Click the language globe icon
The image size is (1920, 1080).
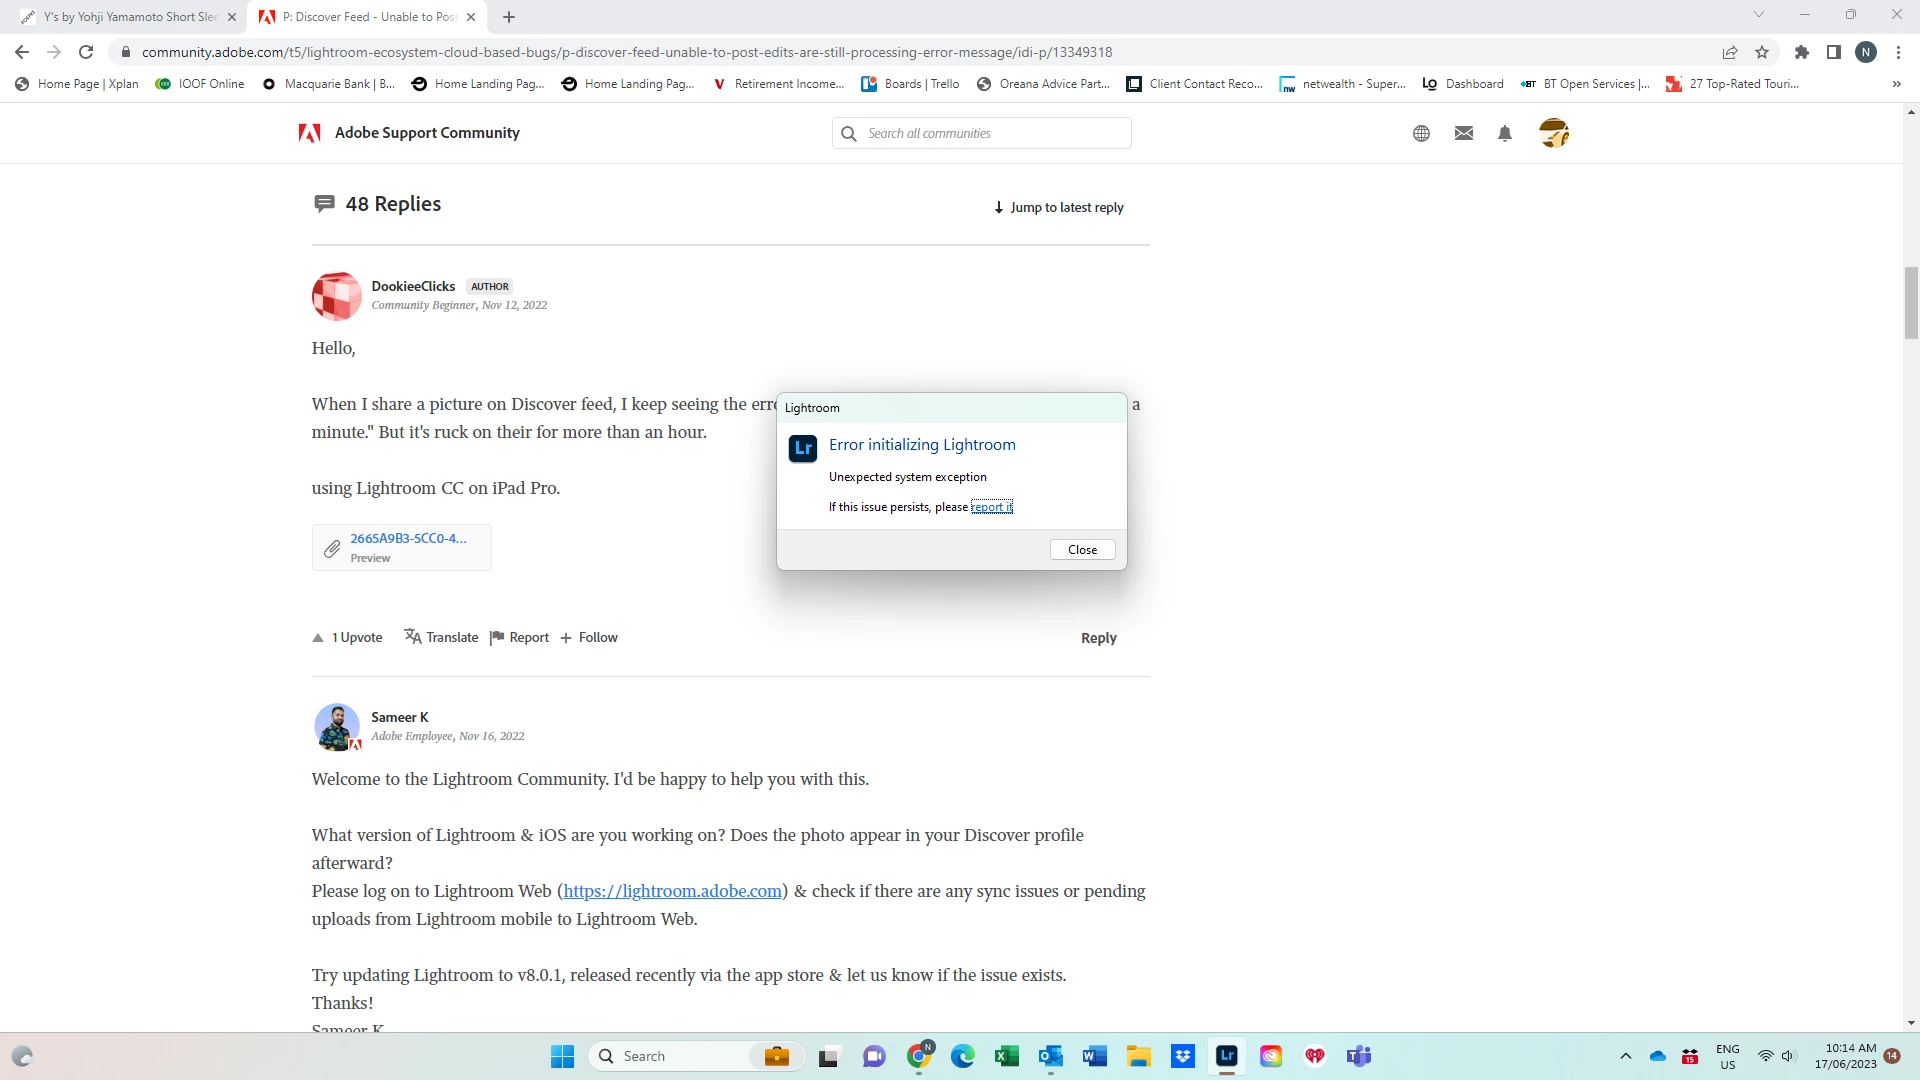click(1421, 133)
